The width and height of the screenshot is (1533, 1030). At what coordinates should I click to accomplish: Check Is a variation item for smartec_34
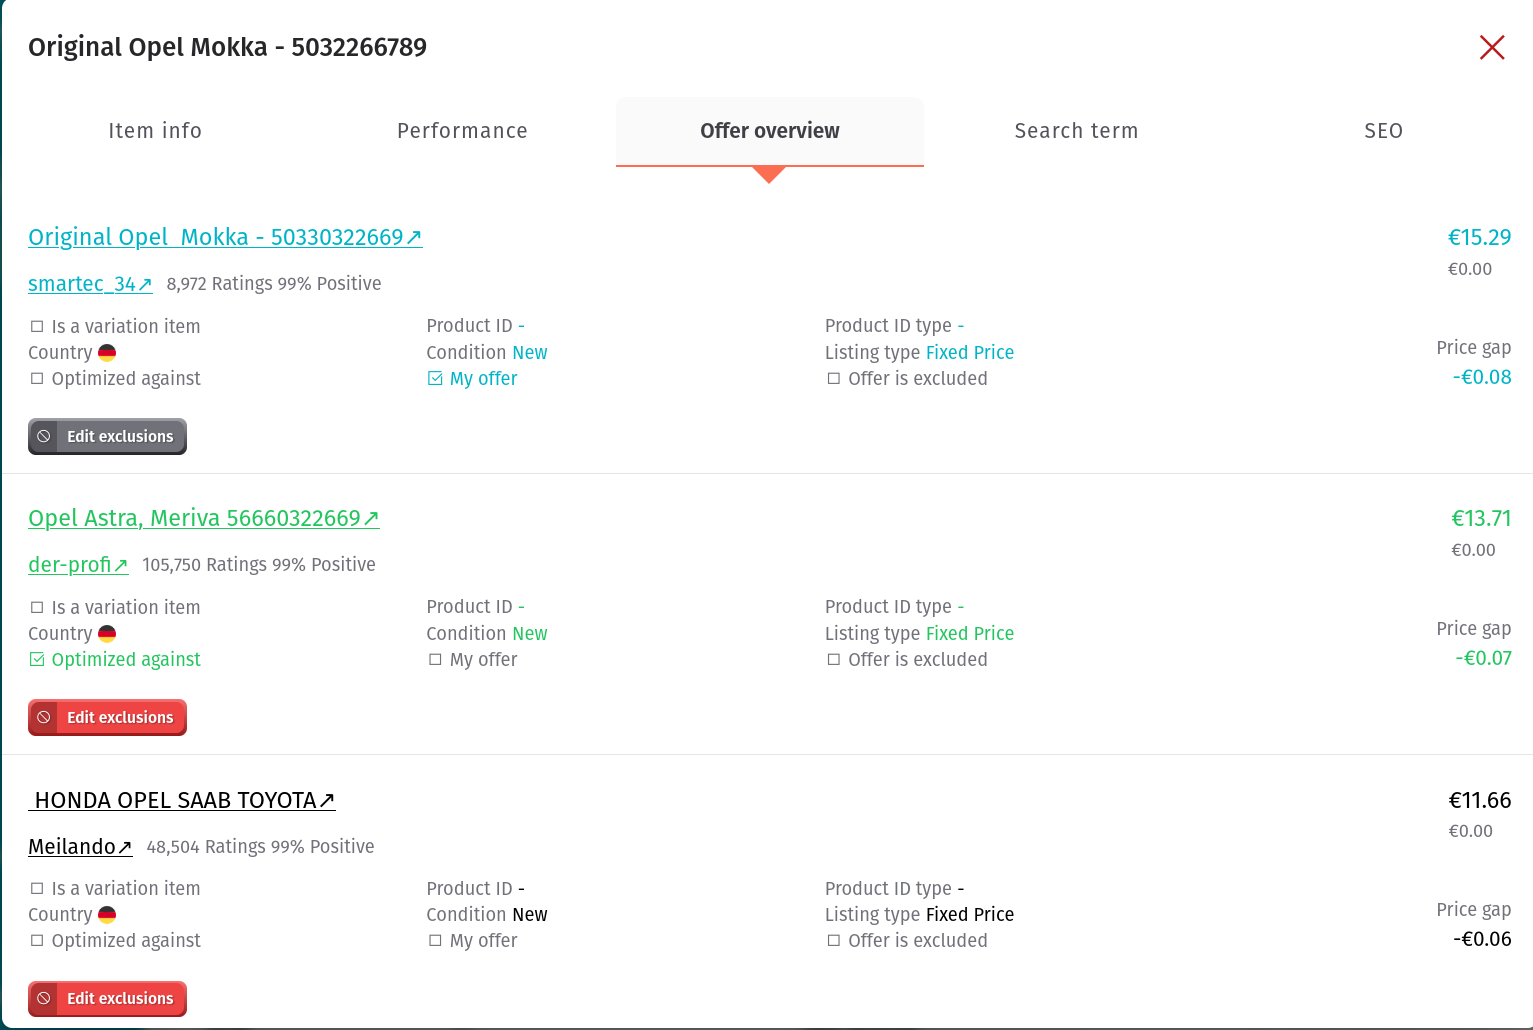pos(37,327)
